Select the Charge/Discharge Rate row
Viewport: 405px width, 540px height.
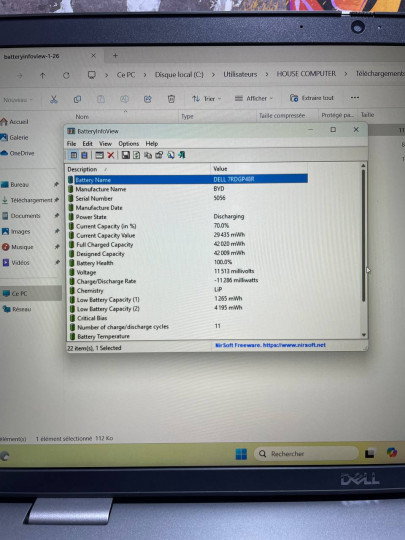[187, 281]
